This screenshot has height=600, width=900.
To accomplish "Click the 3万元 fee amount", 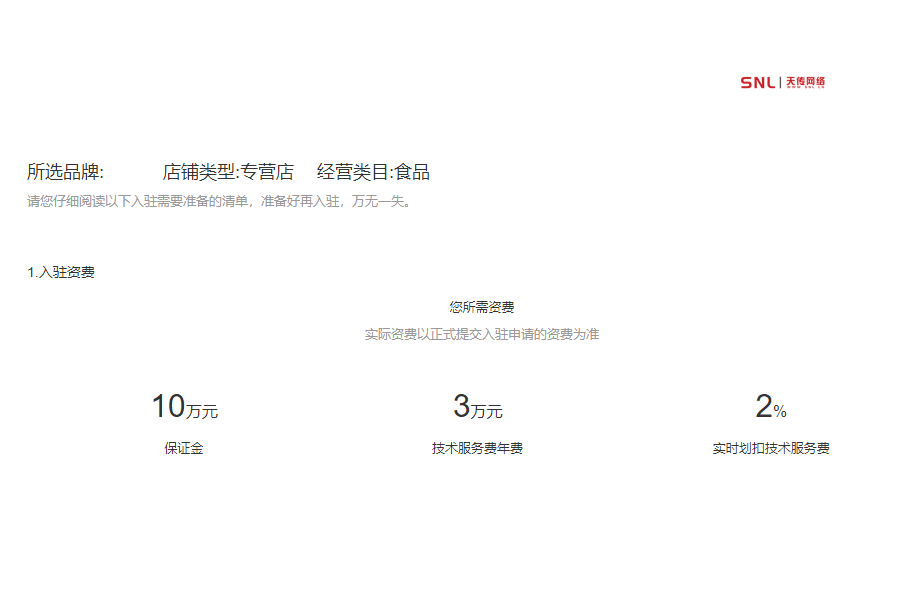I will [x=480, y=406].
